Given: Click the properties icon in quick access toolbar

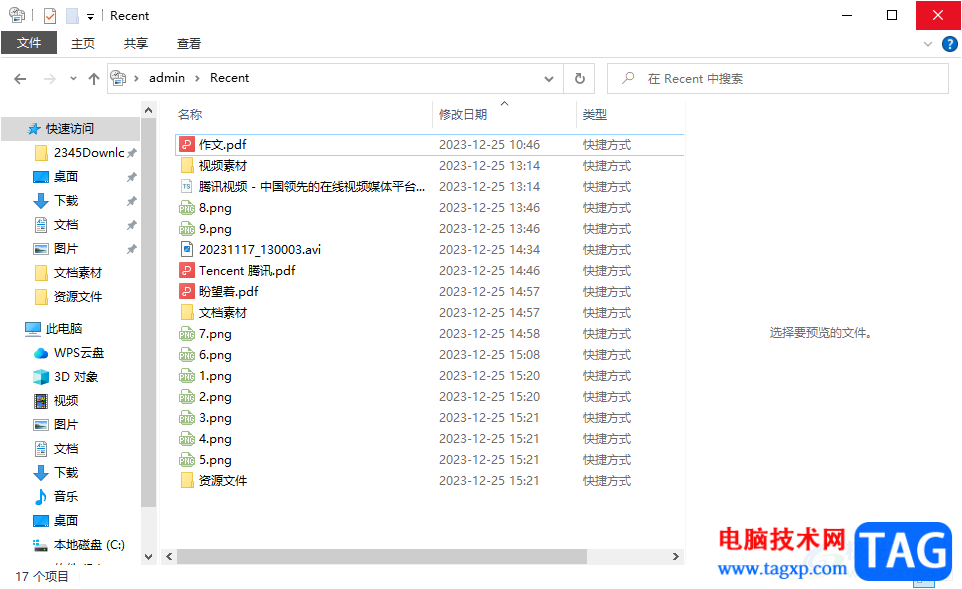Looking at the screenshot, I should 50,15.
